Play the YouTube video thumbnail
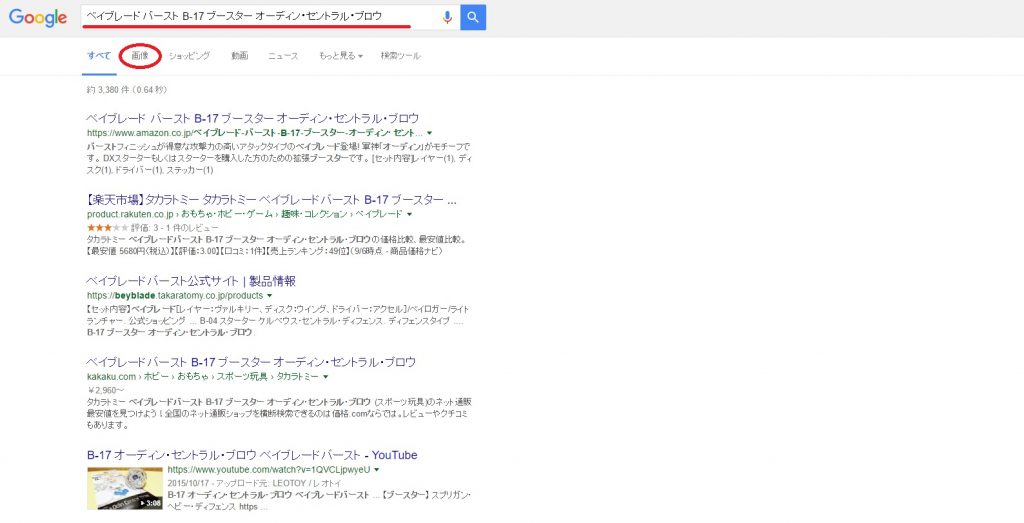The width and height of the screenshot is (1024, 523). (125, 488)
